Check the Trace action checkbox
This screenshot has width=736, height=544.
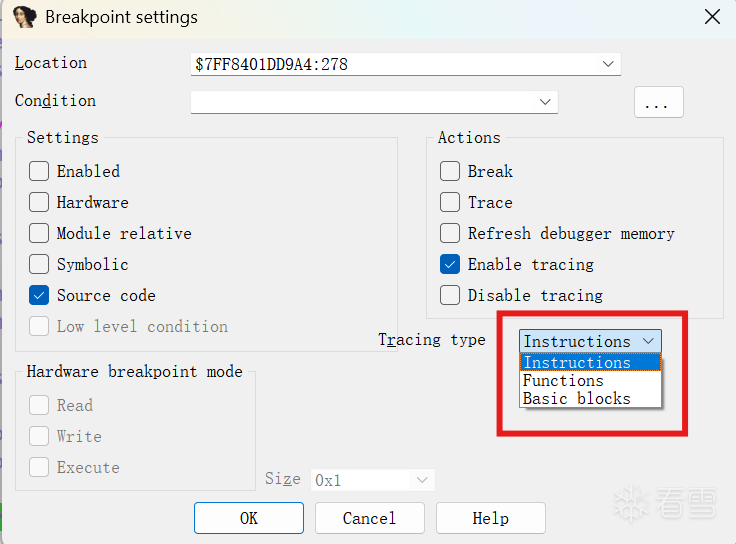(450, 202)
